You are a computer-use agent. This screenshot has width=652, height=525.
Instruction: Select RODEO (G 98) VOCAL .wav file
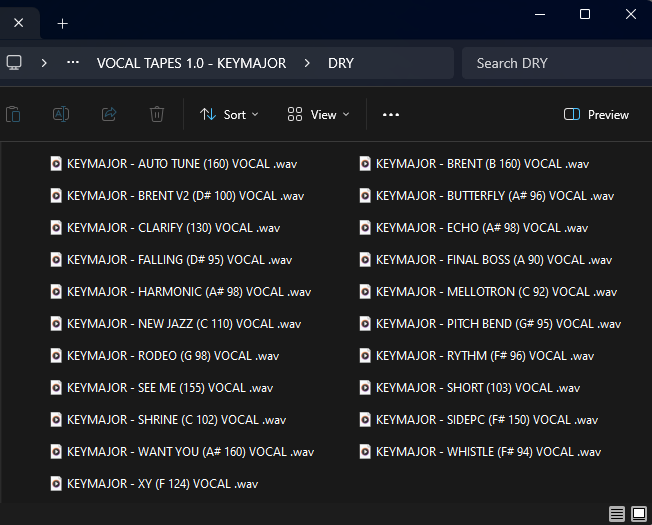point(165,356)
